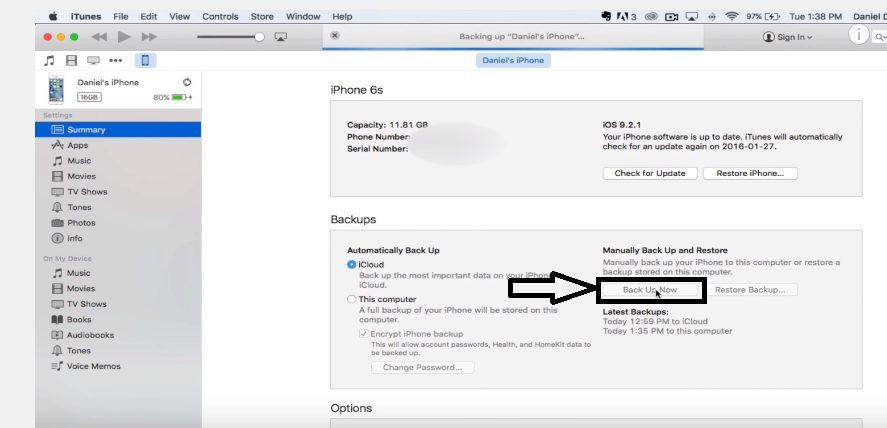Screen dimensions: 887x428
Task: Click the play button
Action: pos(124,37)
